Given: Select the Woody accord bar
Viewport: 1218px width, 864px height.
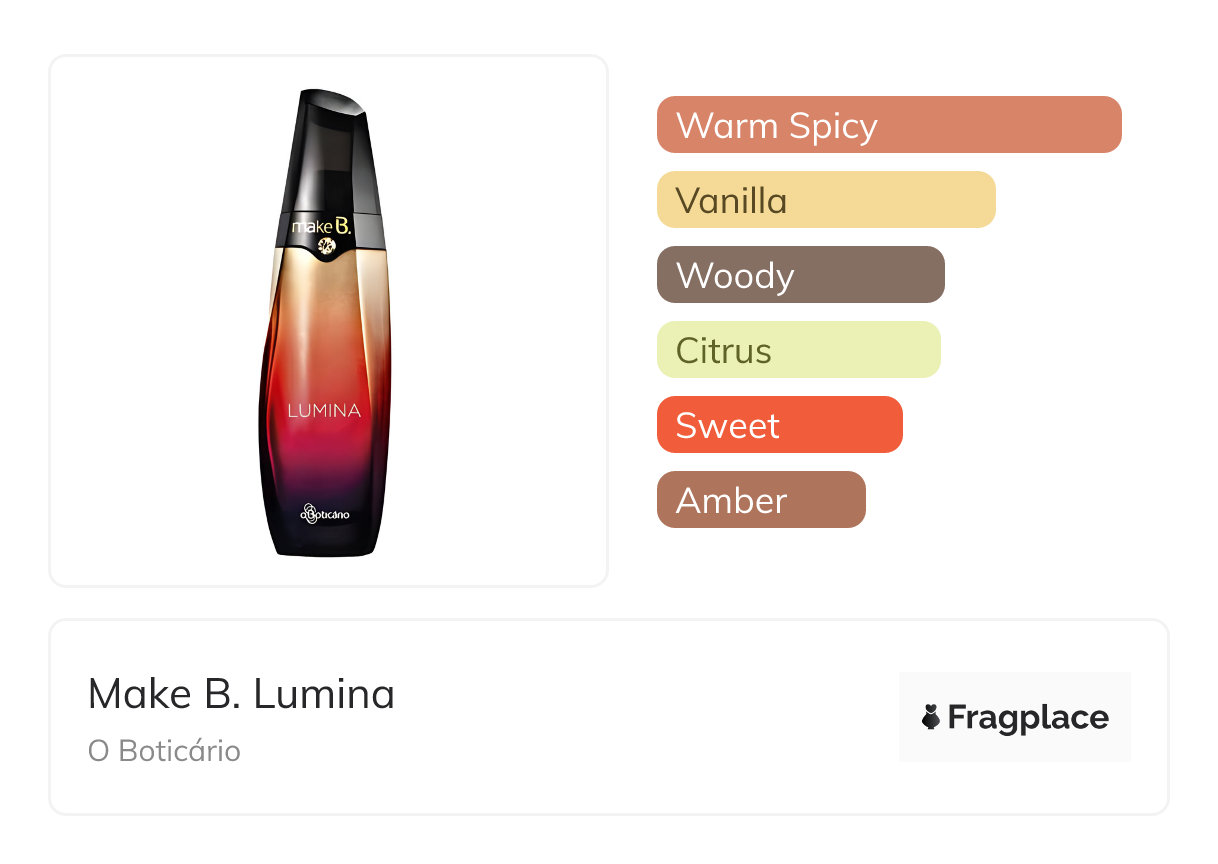Looking at the screenshot, I should click(800, 275).
